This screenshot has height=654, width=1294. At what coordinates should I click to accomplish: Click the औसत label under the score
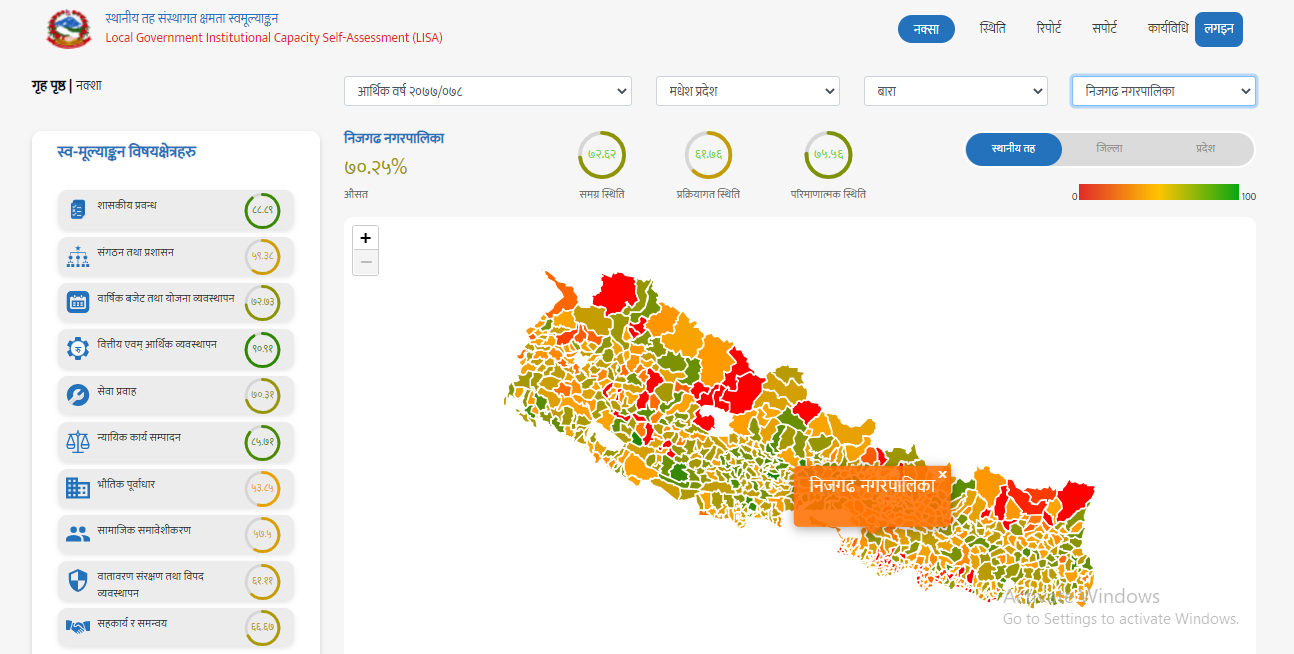coord(355,194)
